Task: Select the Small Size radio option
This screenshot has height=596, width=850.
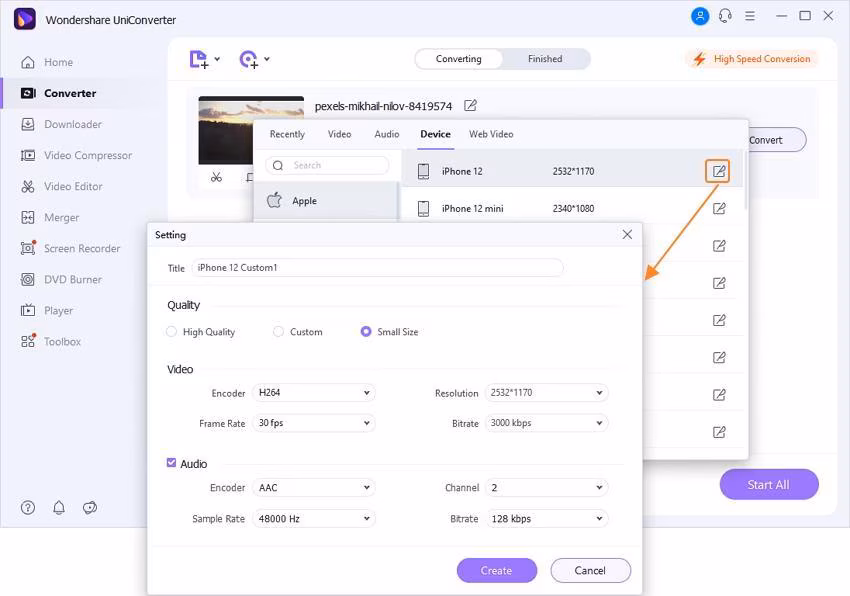Action: tap(366, 331)
